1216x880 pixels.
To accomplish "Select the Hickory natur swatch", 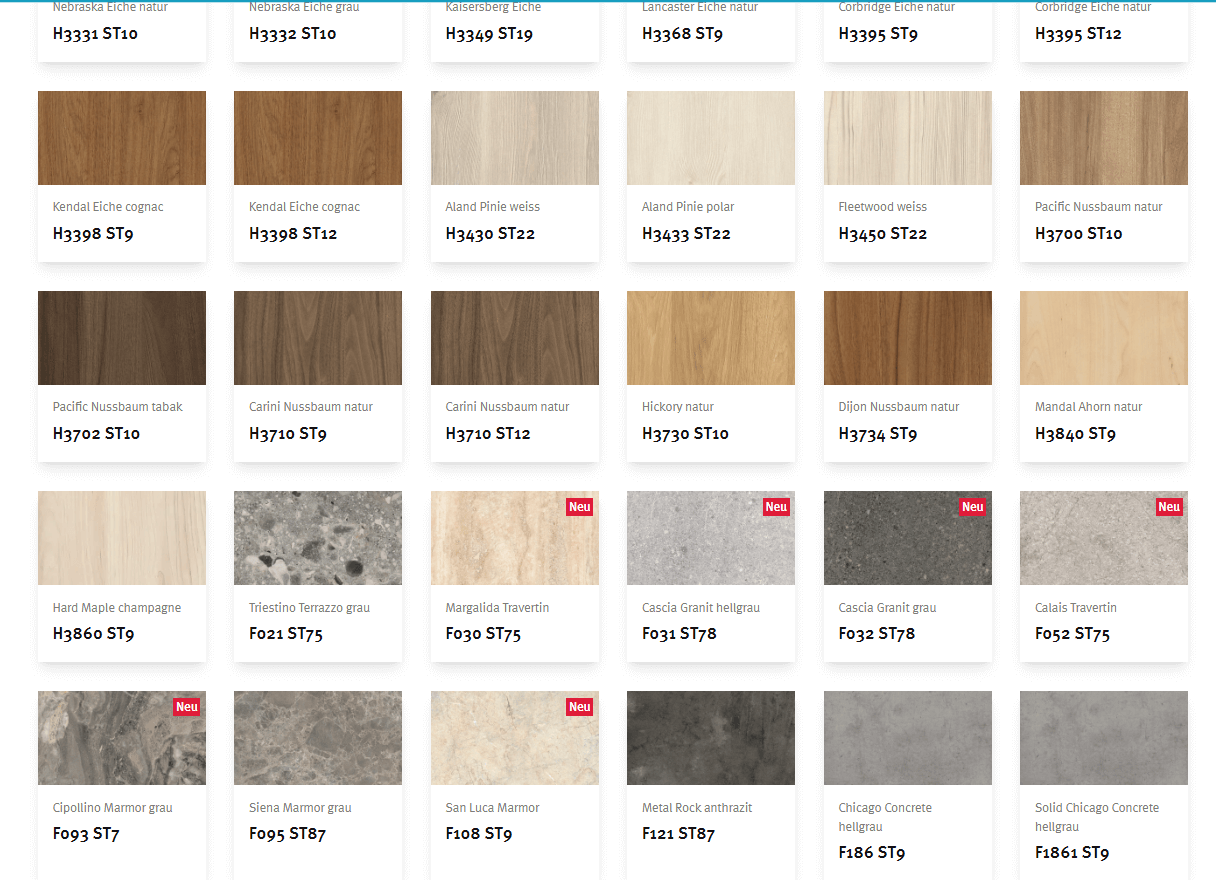I will pyautogui.click(x=711, y=338).
